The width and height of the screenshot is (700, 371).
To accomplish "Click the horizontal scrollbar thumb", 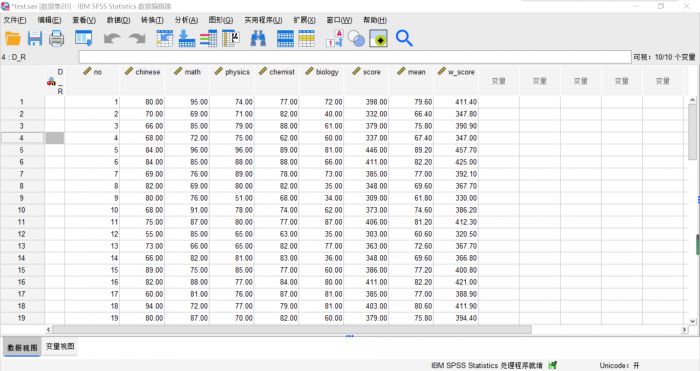I will click(292, 329).
